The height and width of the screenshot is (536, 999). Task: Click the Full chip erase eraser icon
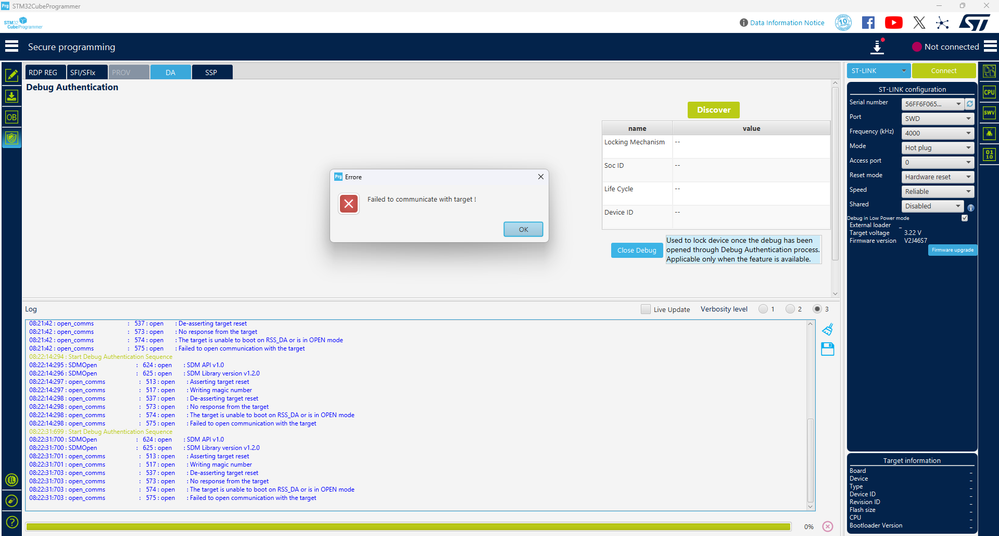tap(11, 501)
